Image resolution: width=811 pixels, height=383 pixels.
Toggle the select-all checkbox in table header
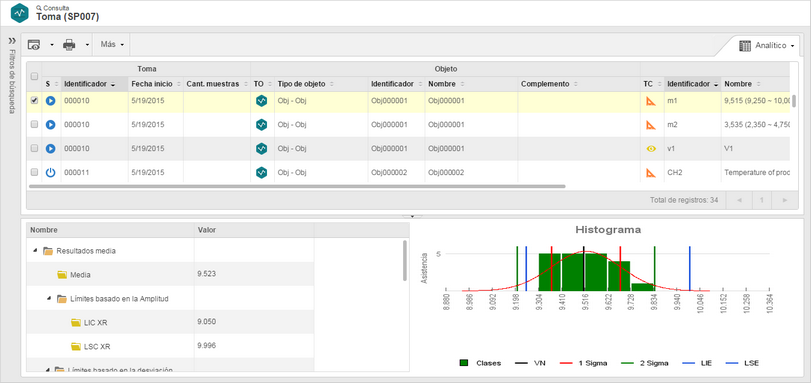coord(34,77)
